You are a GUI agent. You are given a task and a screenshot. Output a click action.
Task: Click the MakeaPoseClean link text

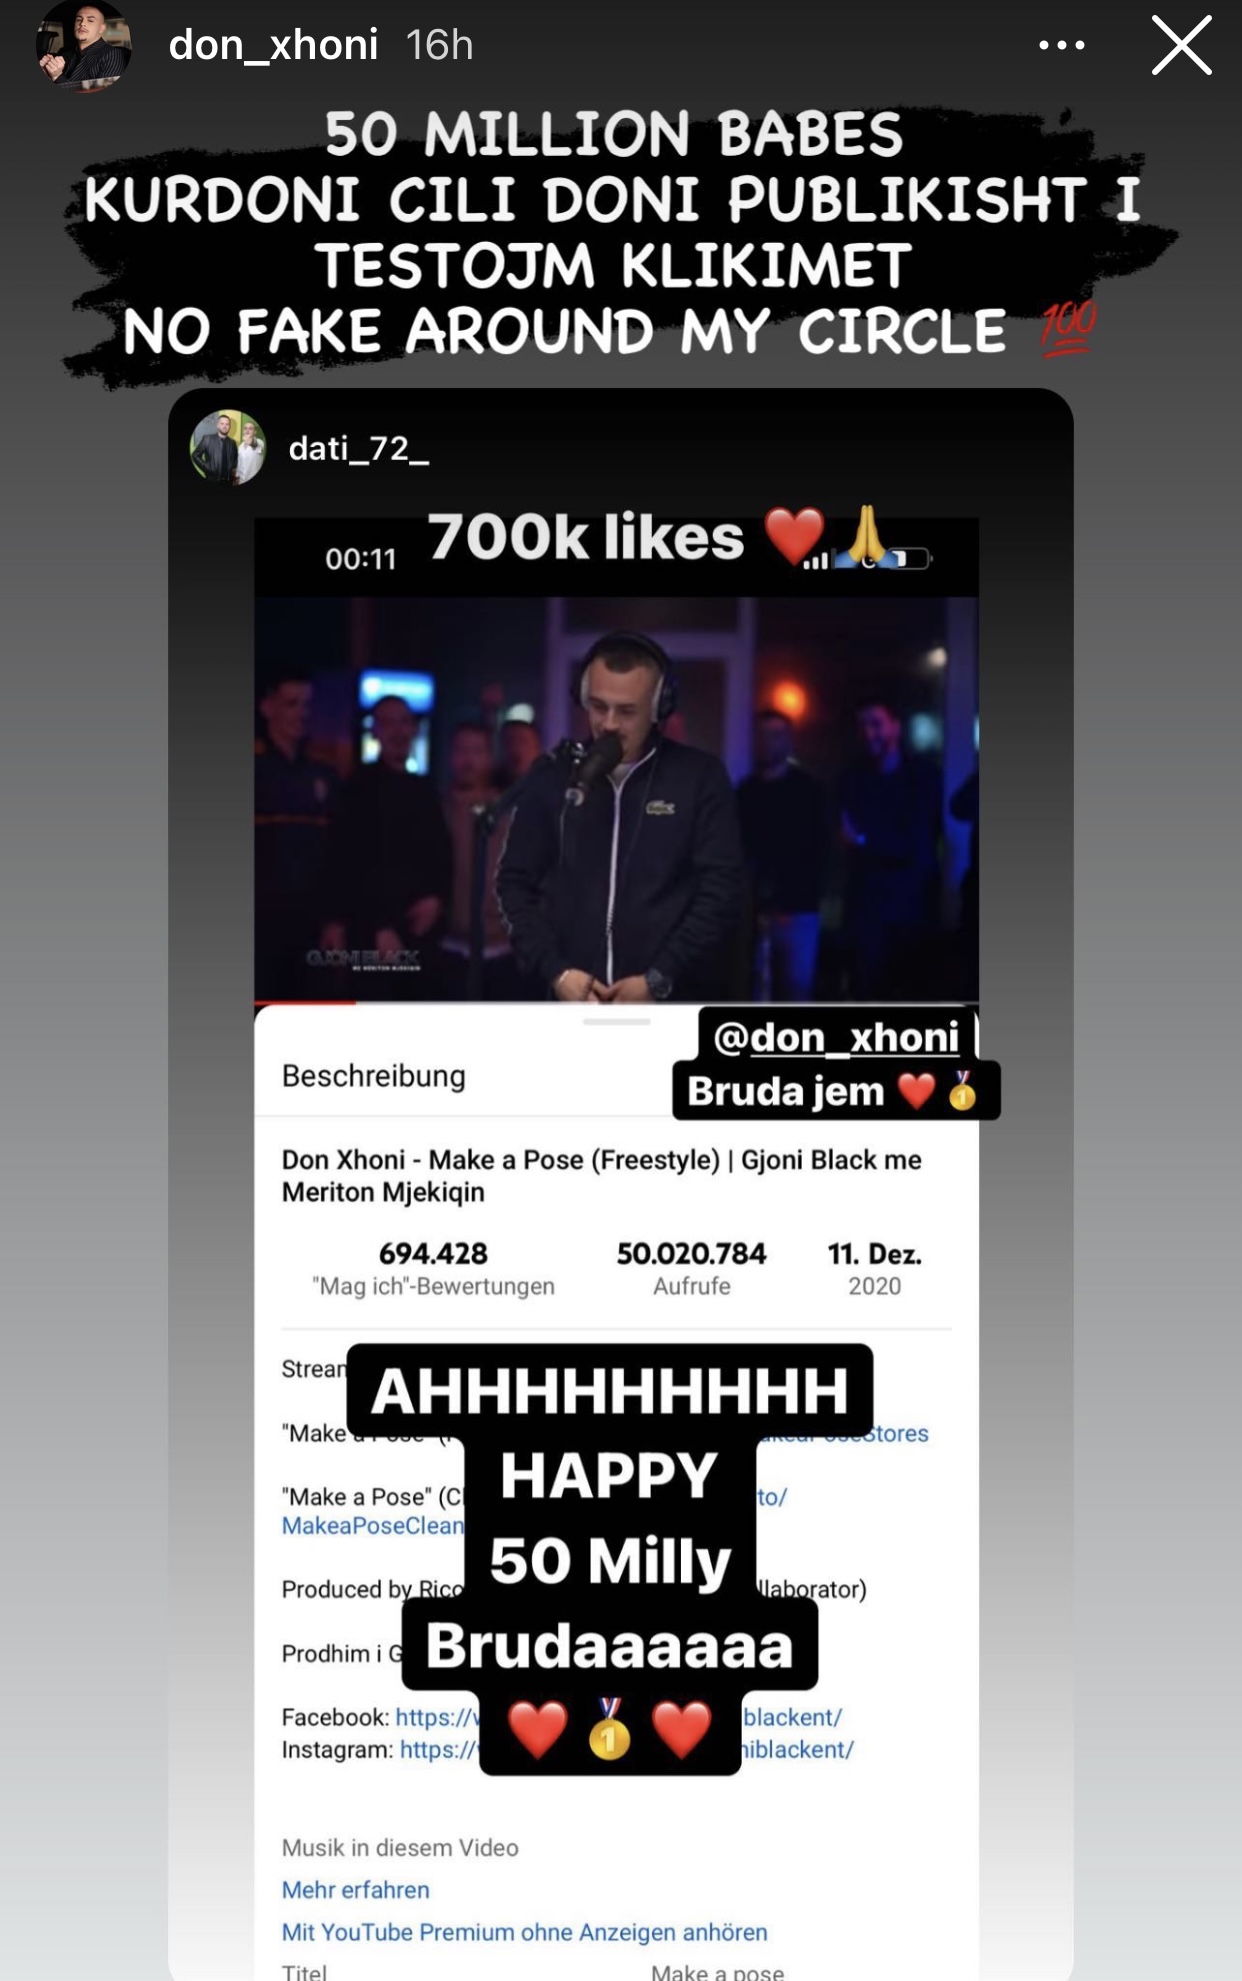[372, 1525]
